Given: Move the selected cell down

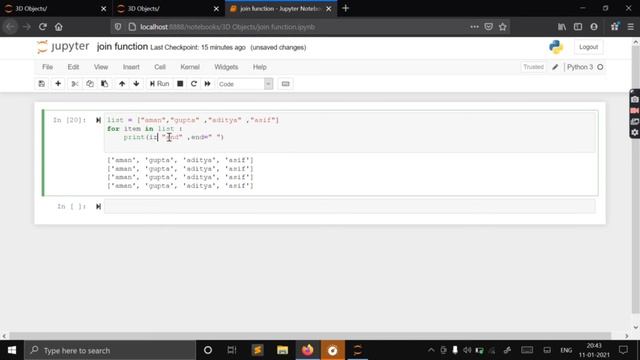Looking at the screenshot, I should coord(136,84).
